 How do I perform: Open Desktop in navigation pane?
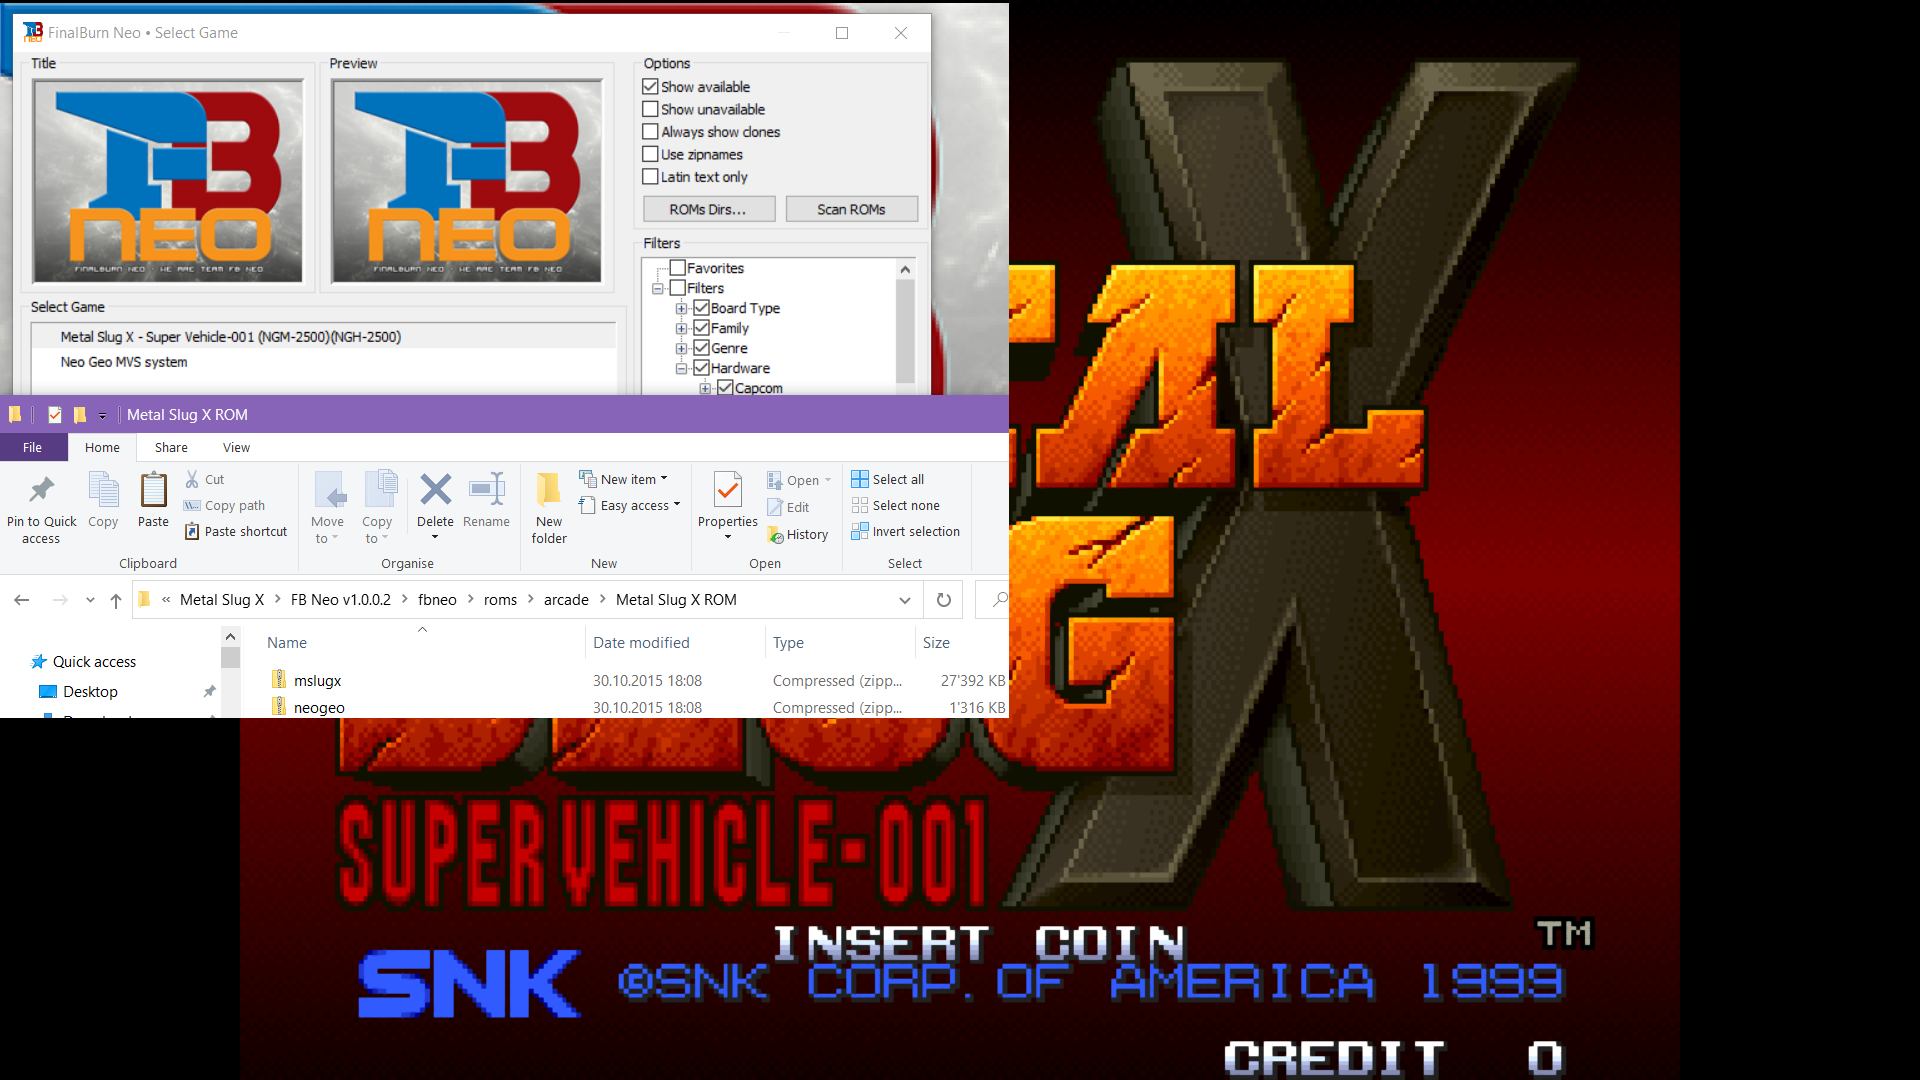(x=90, y=692)
